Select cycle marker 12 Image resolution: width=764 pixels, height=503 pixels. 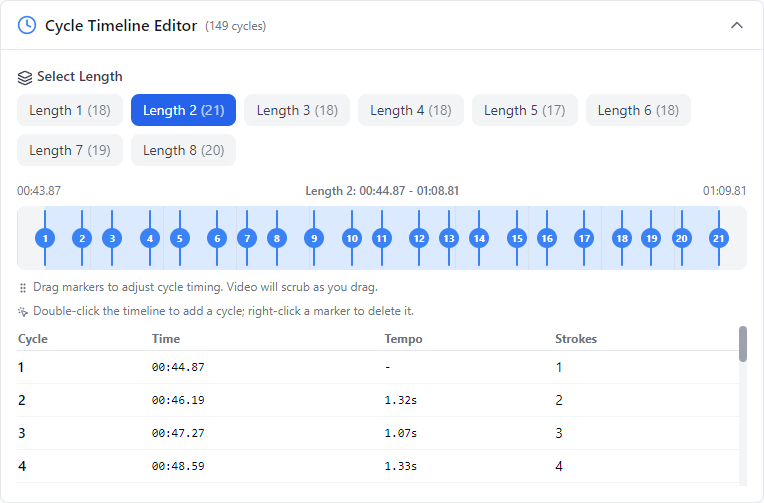(419, 238)
